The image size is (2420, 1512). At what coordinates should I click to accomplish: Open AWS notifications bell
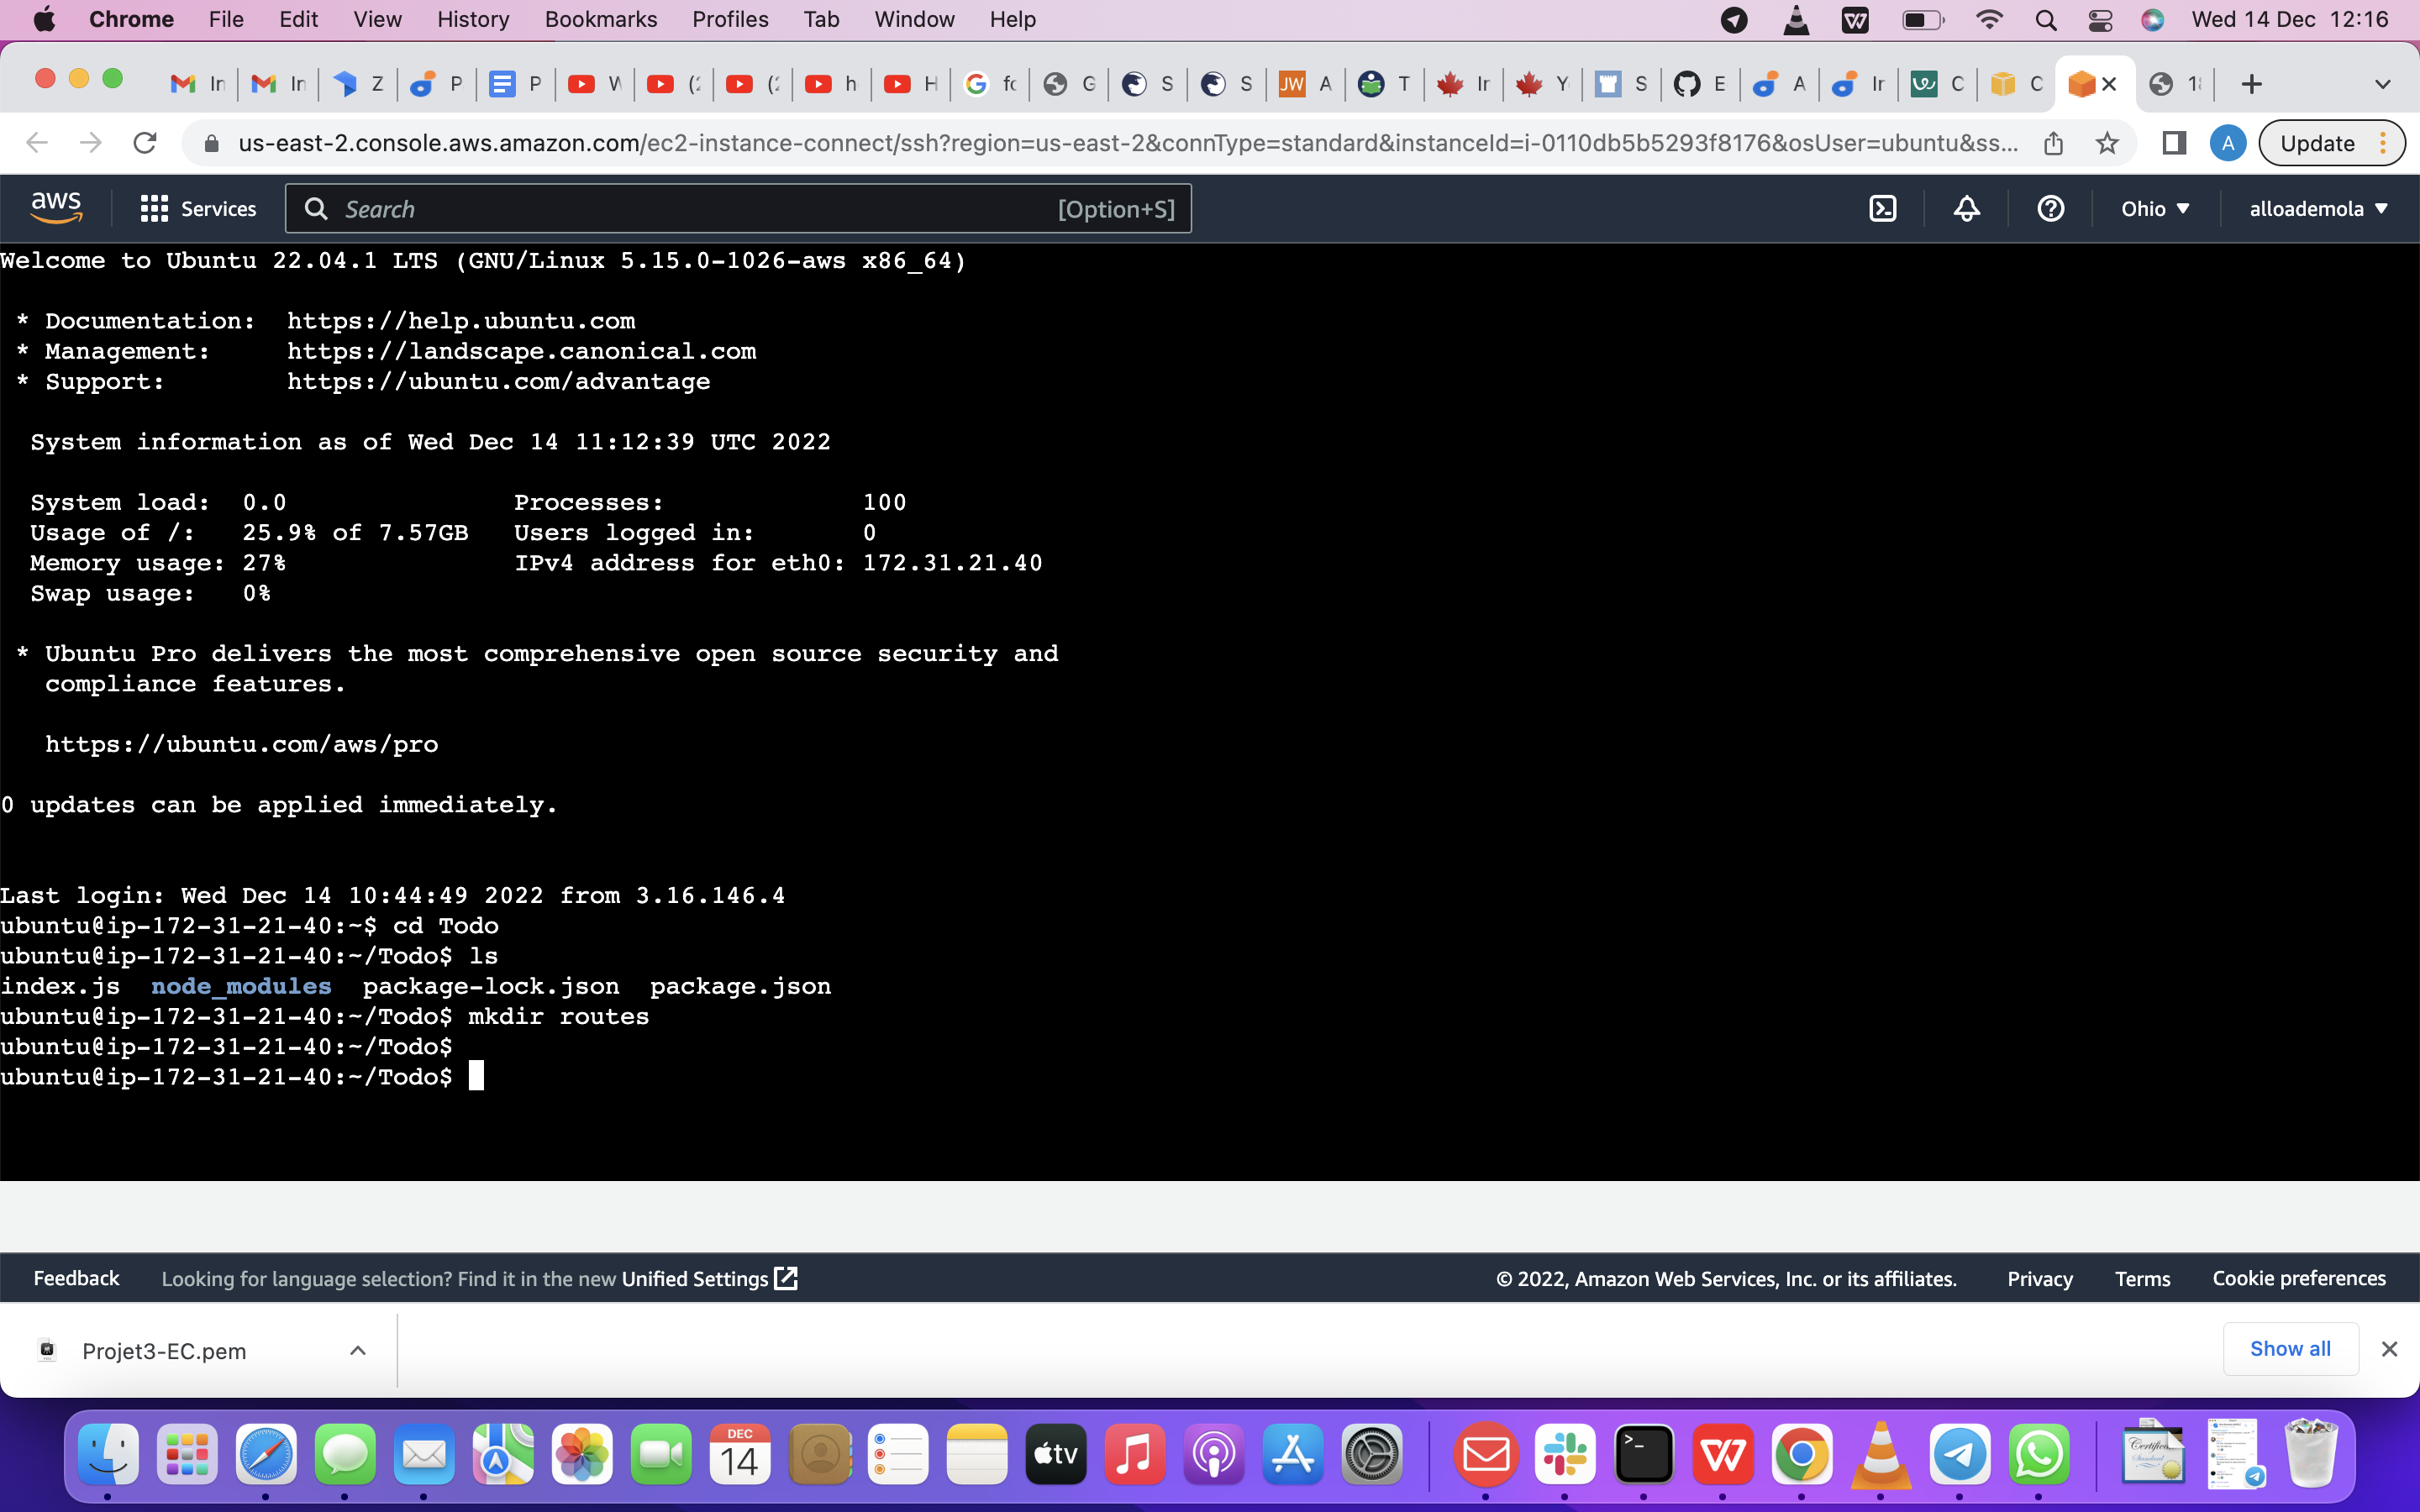coord(1966,208)
